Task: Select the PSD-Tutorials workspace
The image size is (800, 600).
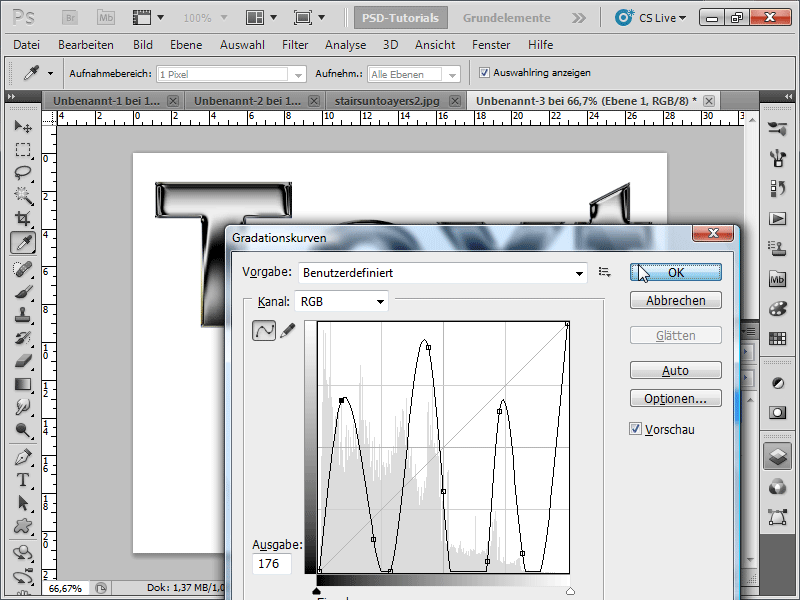Action: tap(401, 18)
